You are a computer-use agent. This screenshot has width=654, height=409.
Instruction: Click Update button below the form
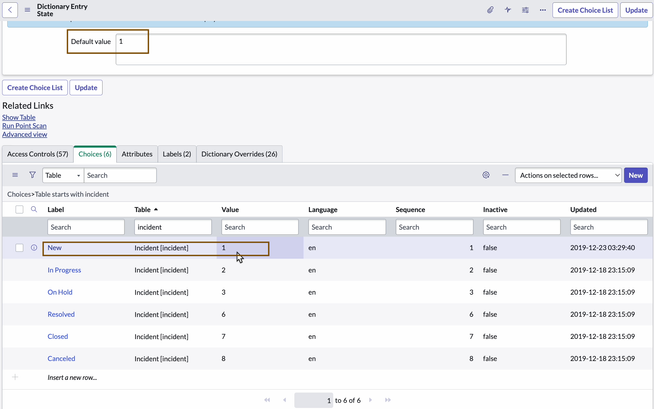click(86, 88)
